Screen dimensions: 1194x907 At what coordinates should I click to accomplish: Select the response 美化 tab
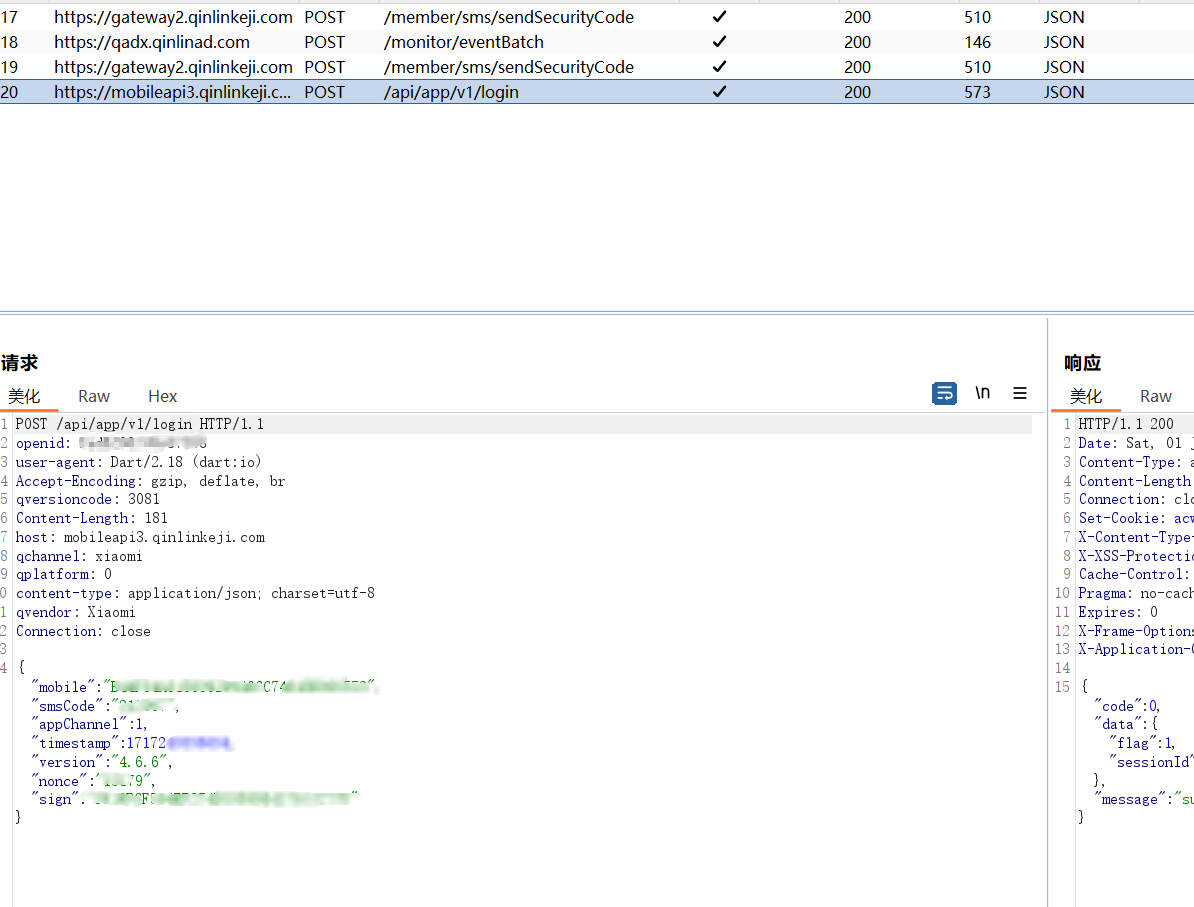[1086, 396]
